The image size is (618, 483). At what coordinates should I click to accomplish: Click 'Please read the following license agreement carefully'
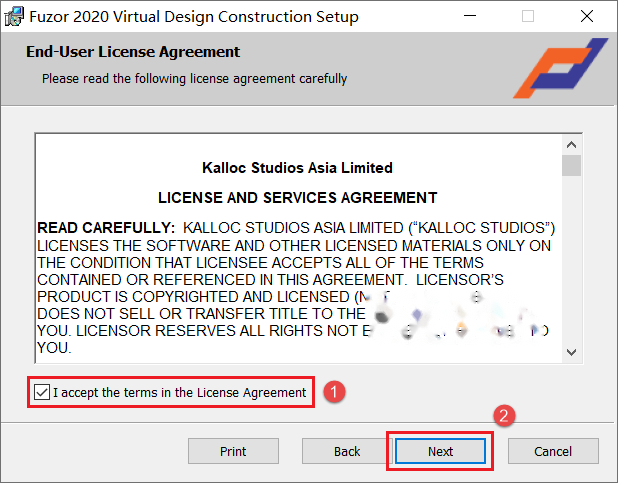coord(195,78)
